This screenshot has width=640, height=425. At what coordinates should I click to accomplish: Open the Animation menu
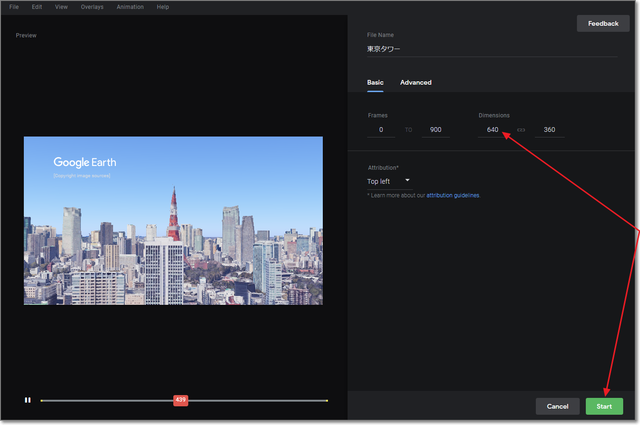[x=130, y=7]
